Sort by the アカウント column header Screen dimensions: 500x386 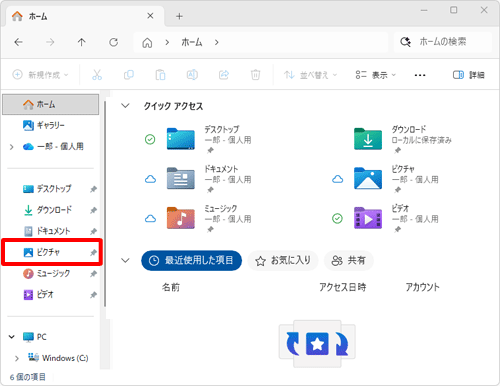tap(422, 287)
